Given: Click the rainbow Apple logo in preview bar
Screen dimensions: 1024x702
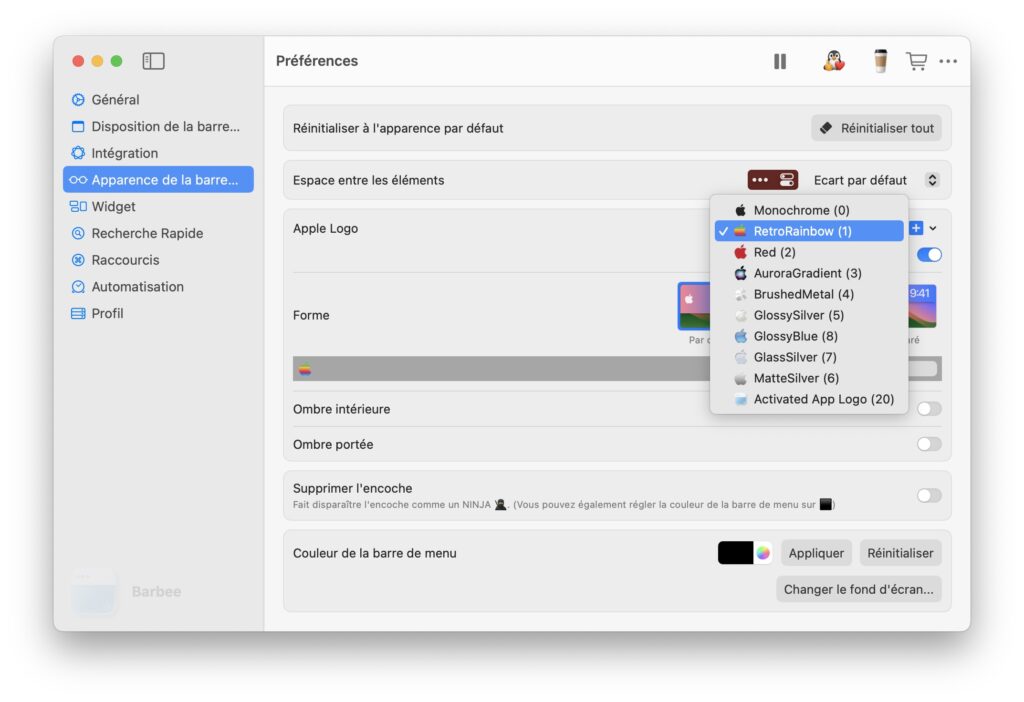Looking at the screenshot, I should tap(305, 370).
